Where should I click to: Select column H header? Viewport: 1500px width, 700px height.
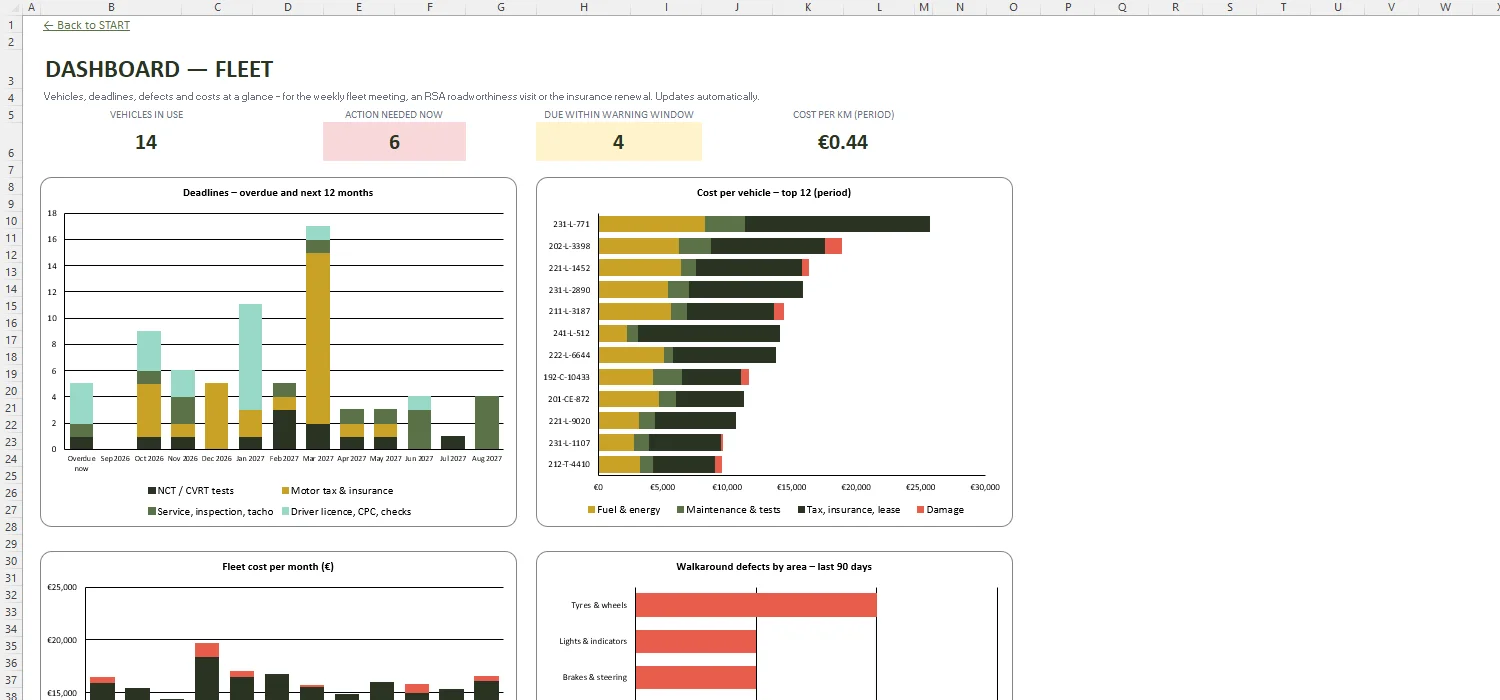(x=583, y=7)
